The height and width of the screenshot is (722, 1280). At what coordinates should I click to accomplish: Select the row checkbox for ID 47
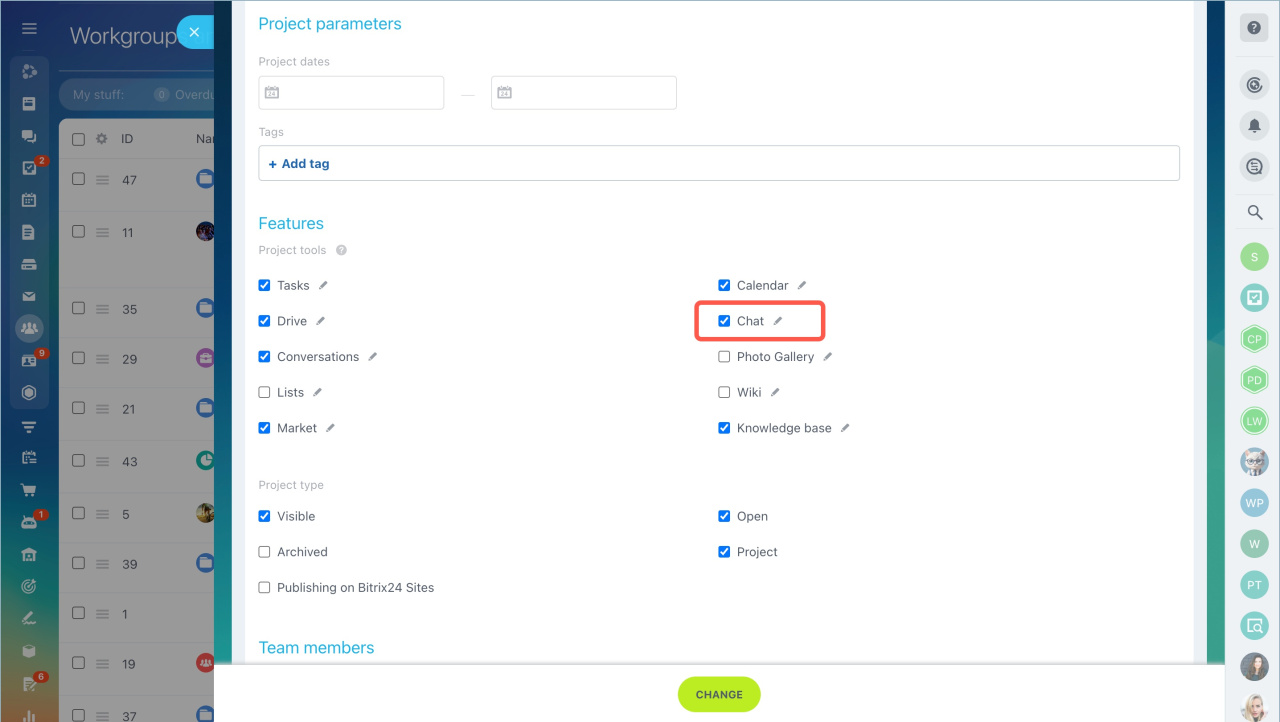point(79,179)
